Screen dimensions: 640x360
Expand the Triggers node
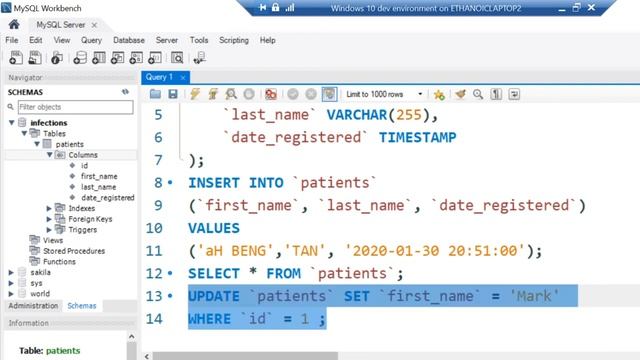point(49,229)
